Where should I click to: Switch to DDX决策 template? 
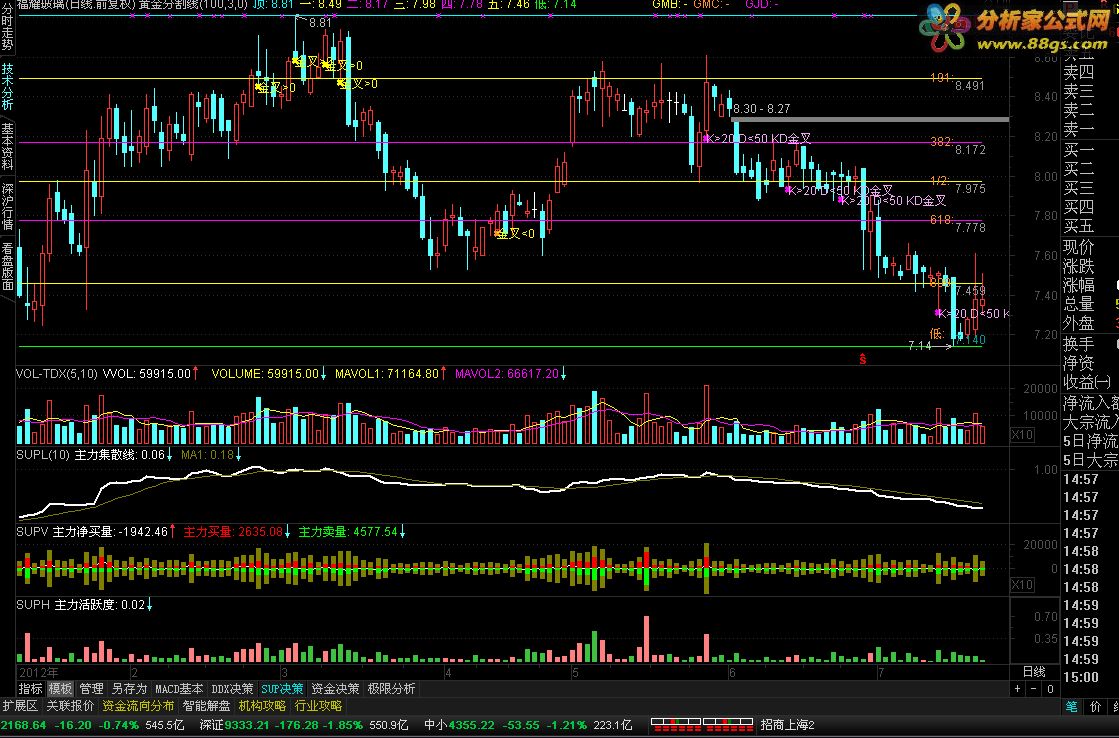[233, 689]
